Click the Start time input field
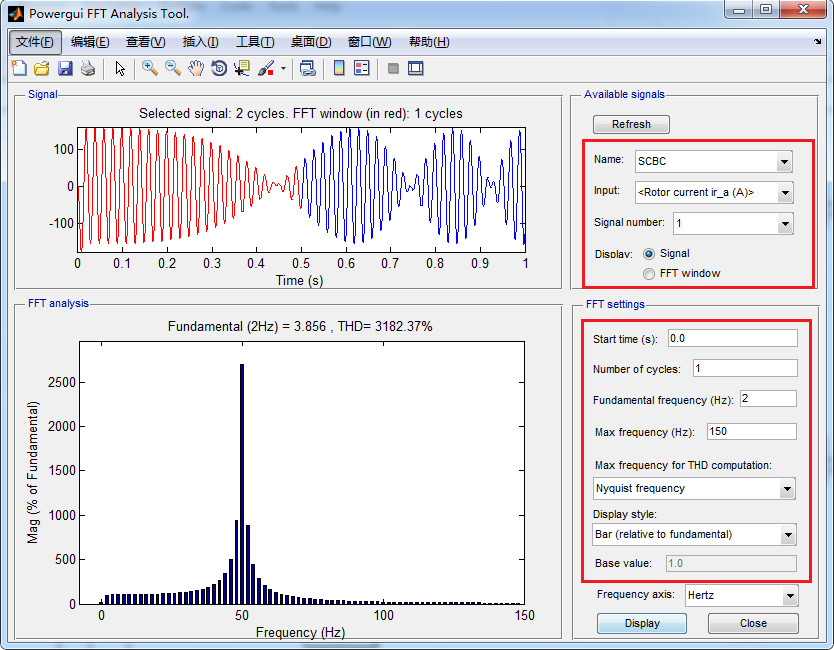This screenshot has width=834, height=650. [x=732, y=338]
